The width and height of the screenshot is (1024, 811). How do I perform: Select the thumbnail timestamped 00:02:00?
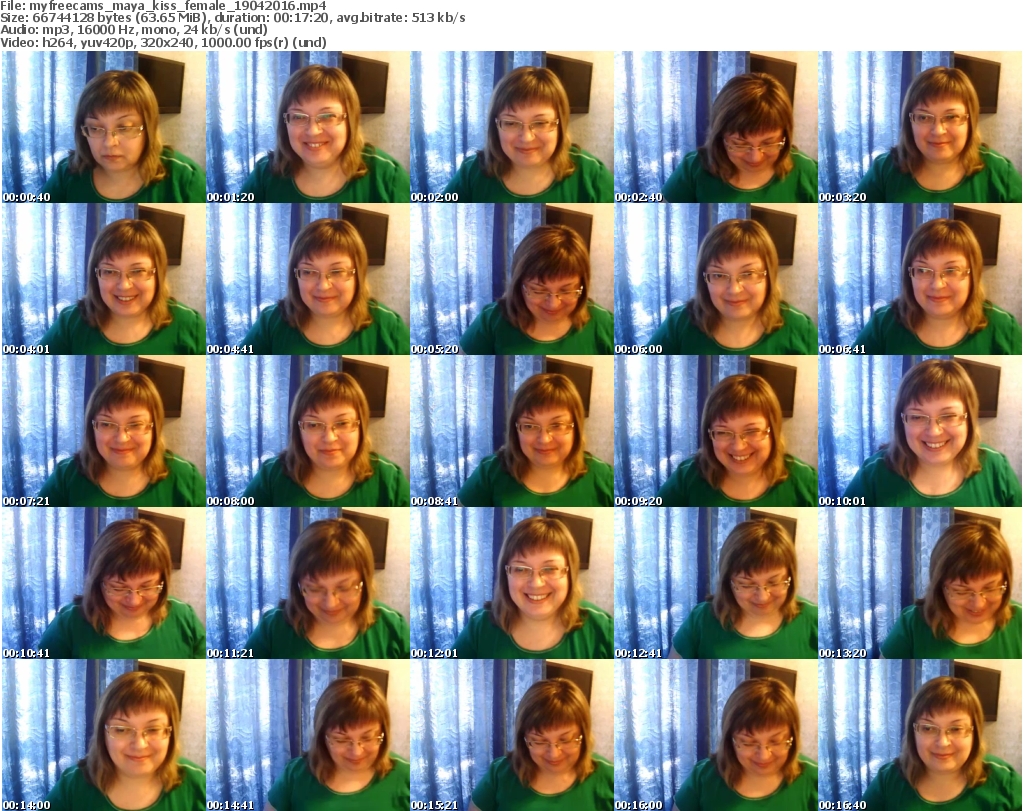click(512, 127)
